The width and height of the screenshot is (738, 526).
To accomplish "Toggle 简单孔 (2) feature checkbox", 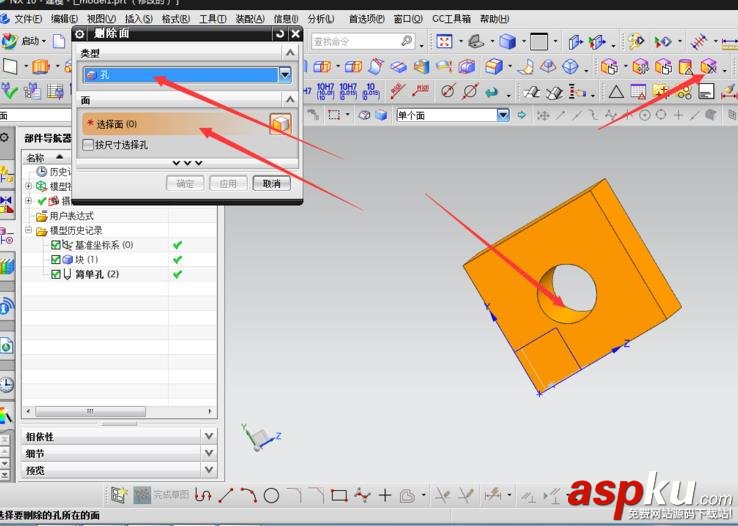I will tap(56, 274).
